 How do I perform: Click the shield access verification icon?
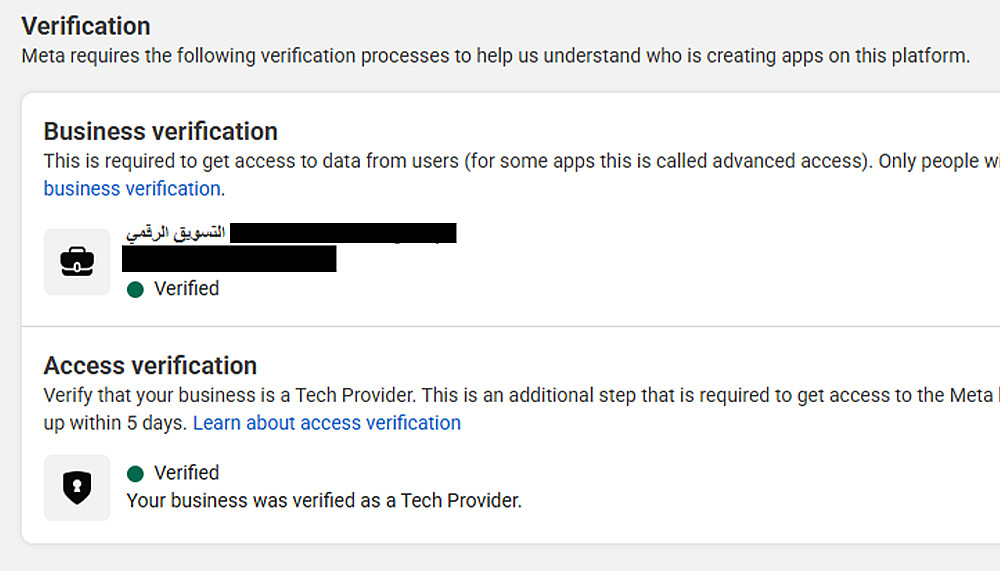click(77, 487)
